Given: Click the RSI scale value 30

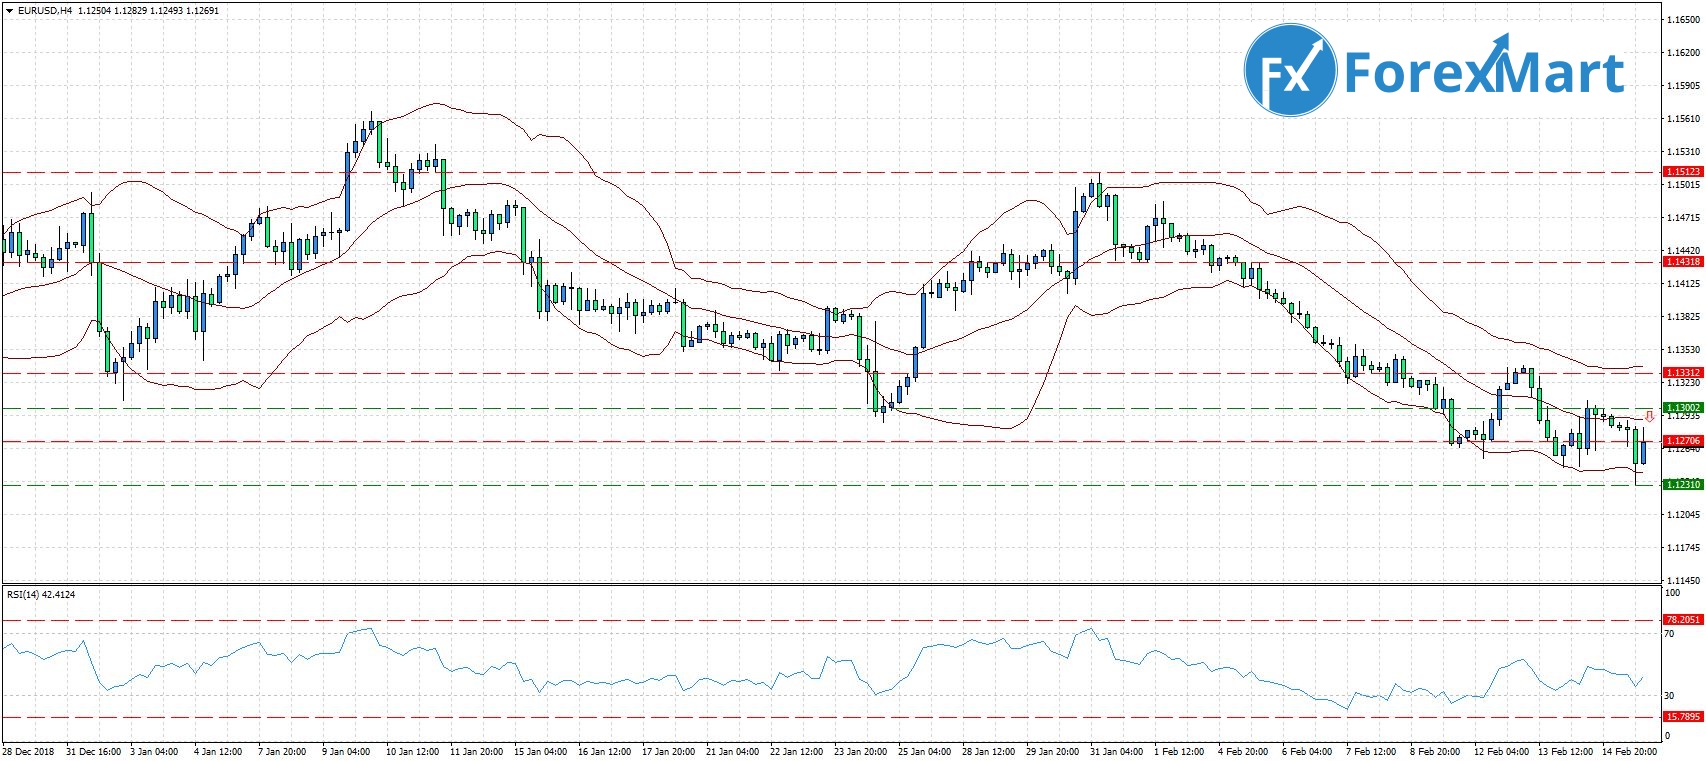Looking at the screenshot, I should [1669, 696].
